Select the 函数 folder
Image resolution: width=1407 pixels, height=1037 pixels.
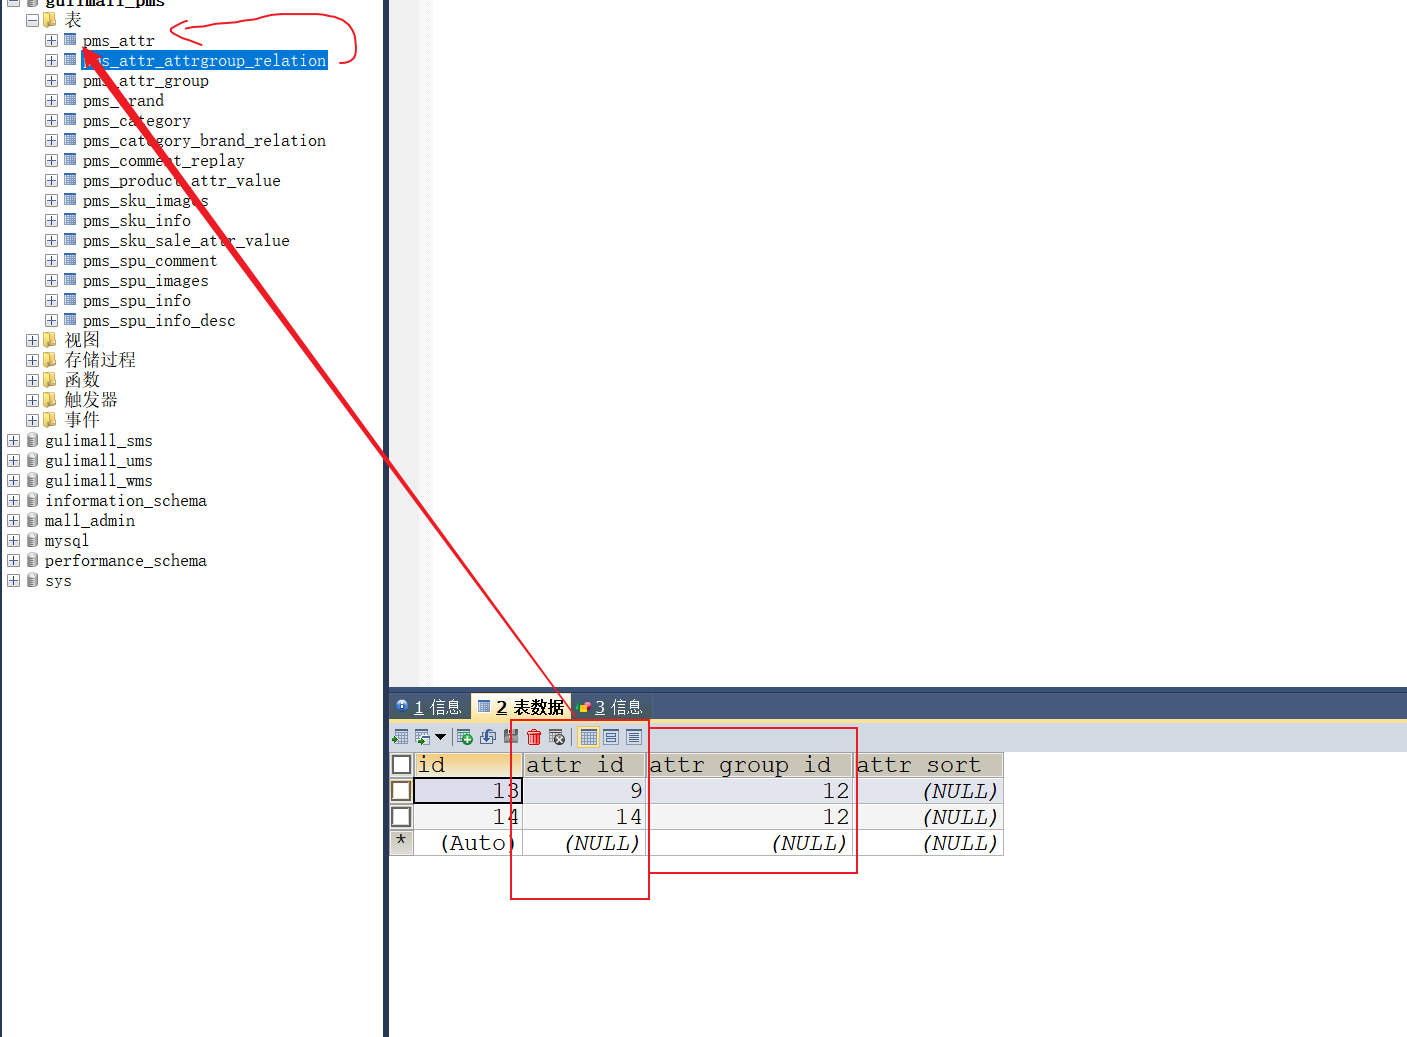82,380
